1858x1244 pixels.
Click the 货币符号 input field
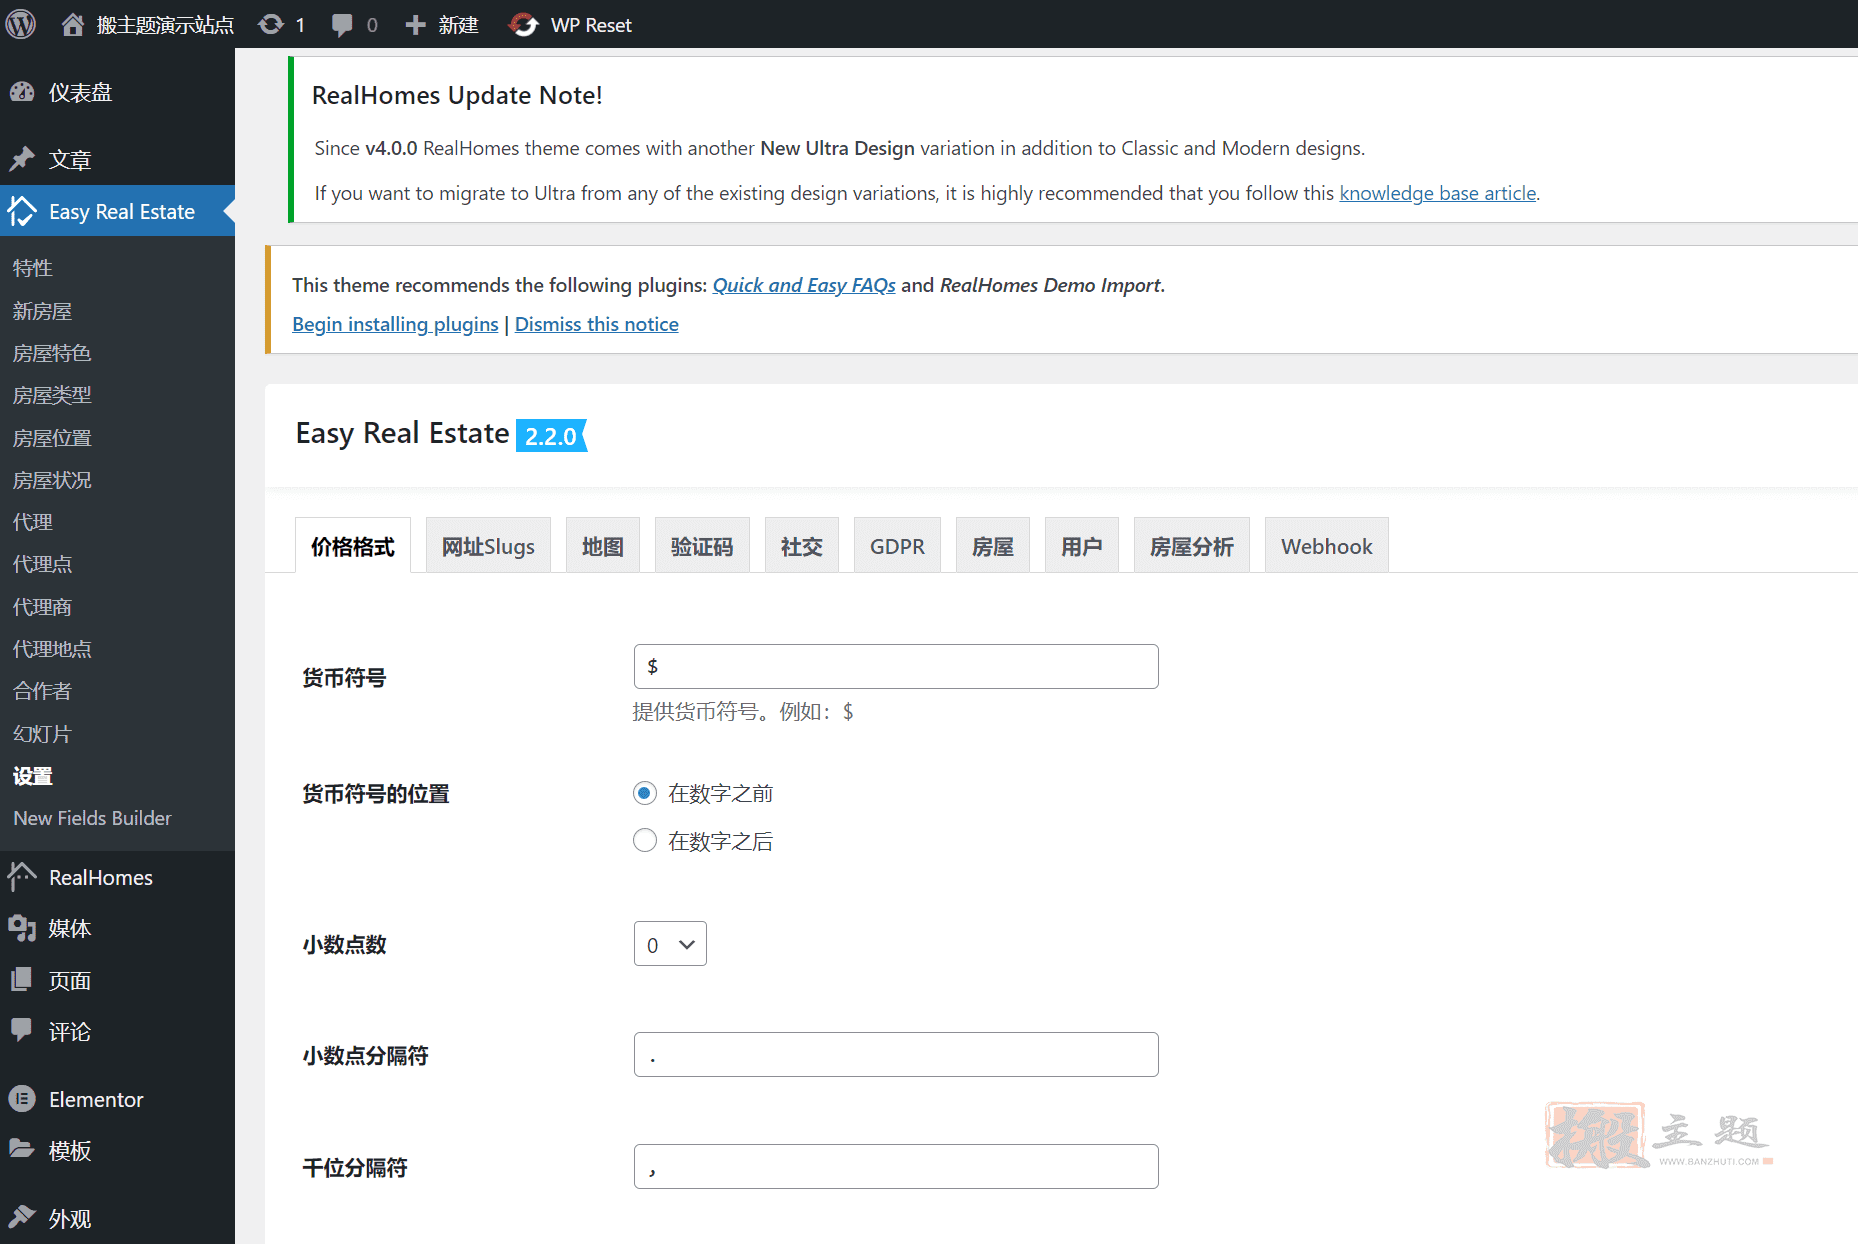coord(896,666)
